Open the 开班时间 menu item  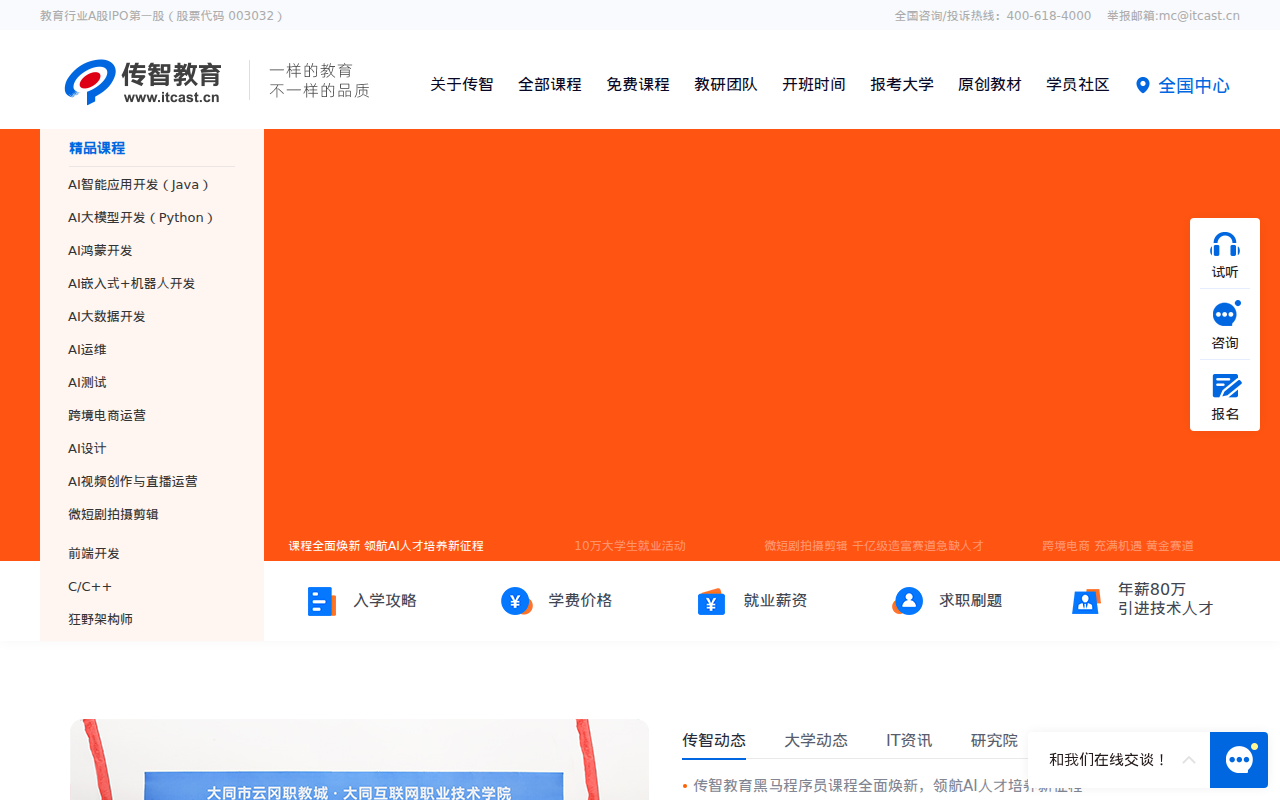click(x=814, y=85)
